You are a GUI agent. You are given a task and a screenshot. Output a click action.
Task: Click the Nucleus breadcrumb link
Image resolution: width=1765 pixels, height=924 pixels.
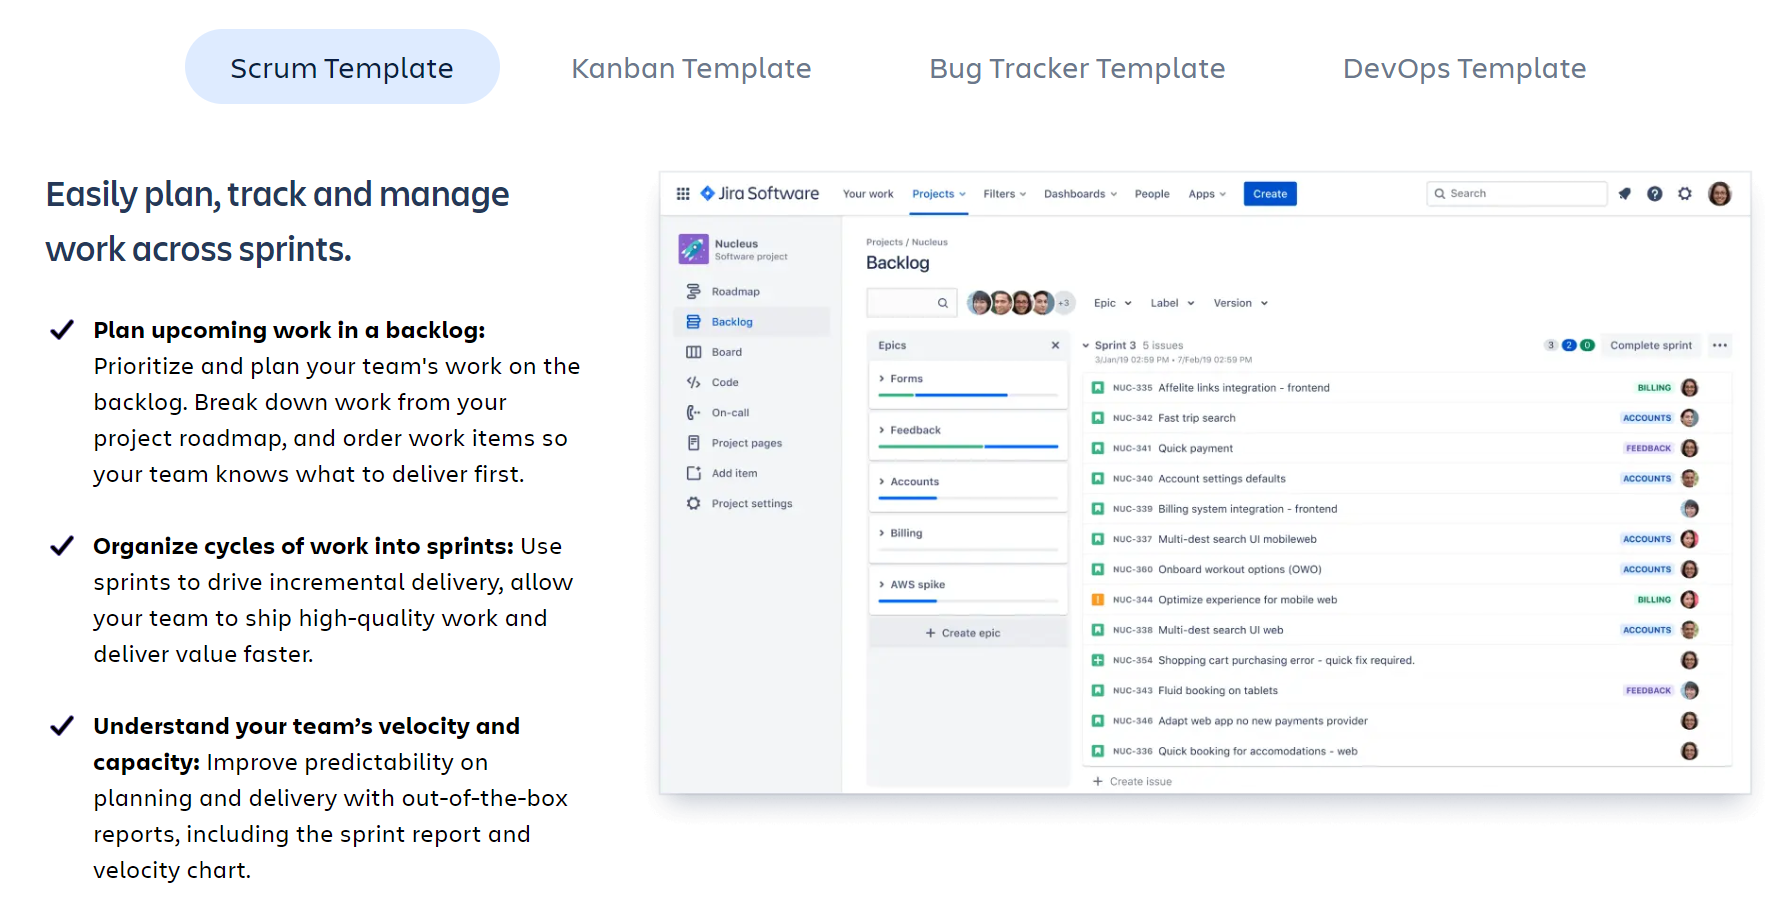pos(930,242)
